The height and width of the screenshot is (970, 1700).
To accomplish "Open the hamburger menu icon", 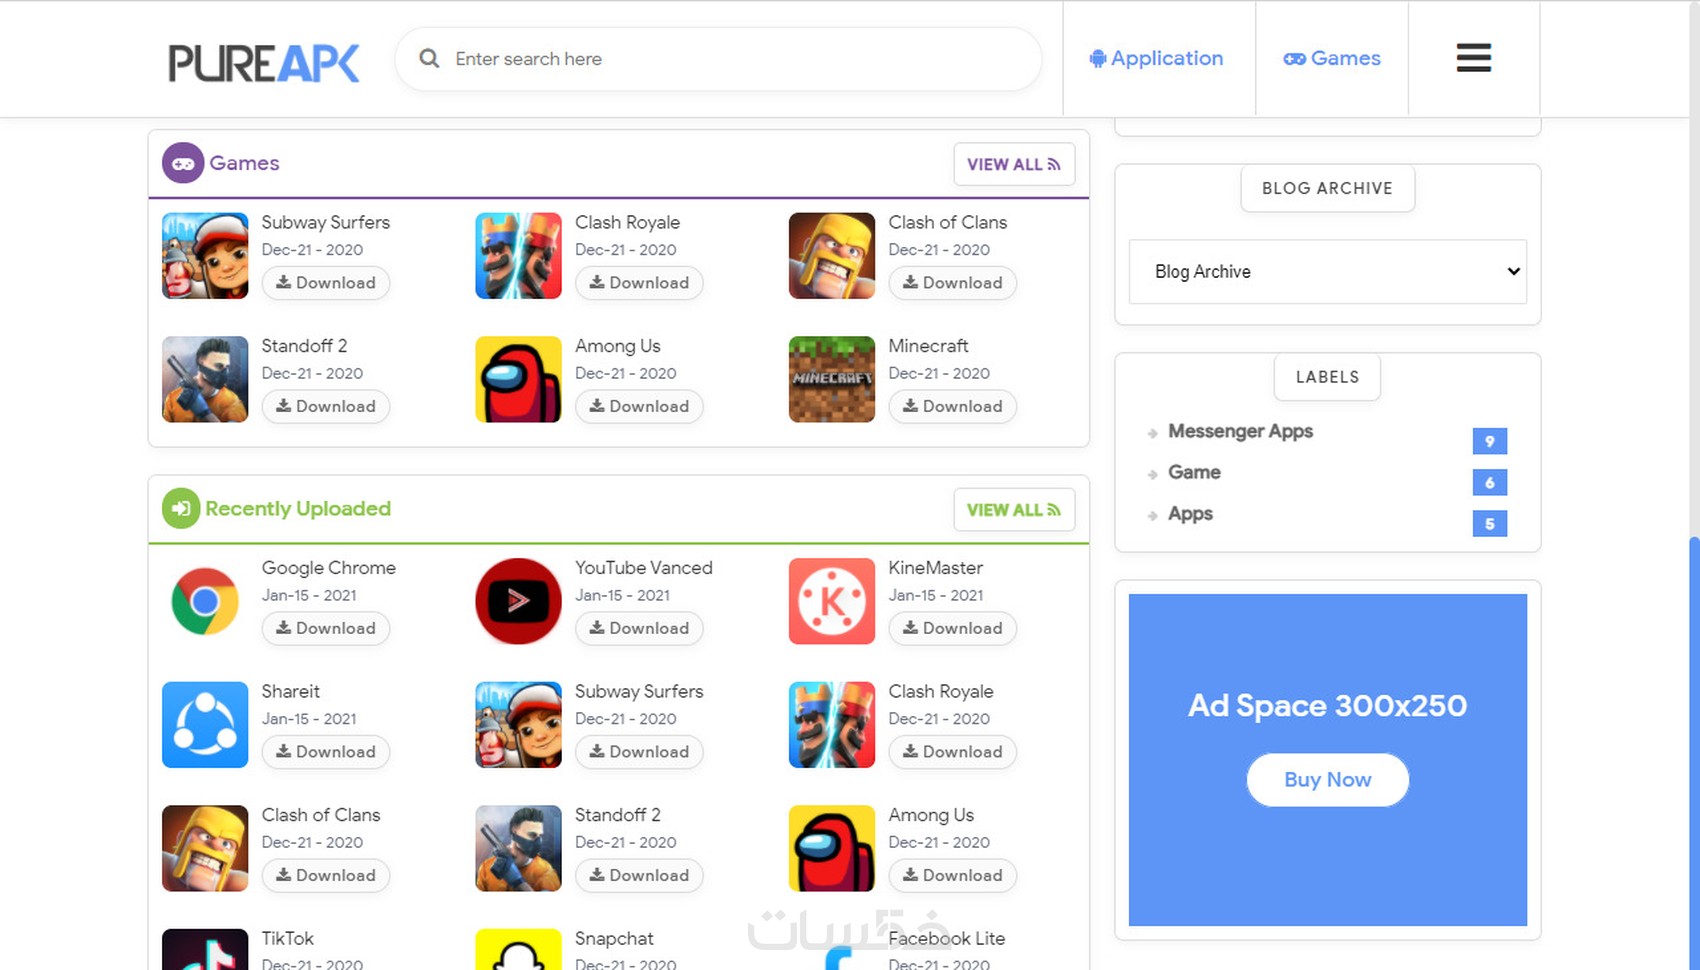I will pyautogui.click(x=1473, y=58).
